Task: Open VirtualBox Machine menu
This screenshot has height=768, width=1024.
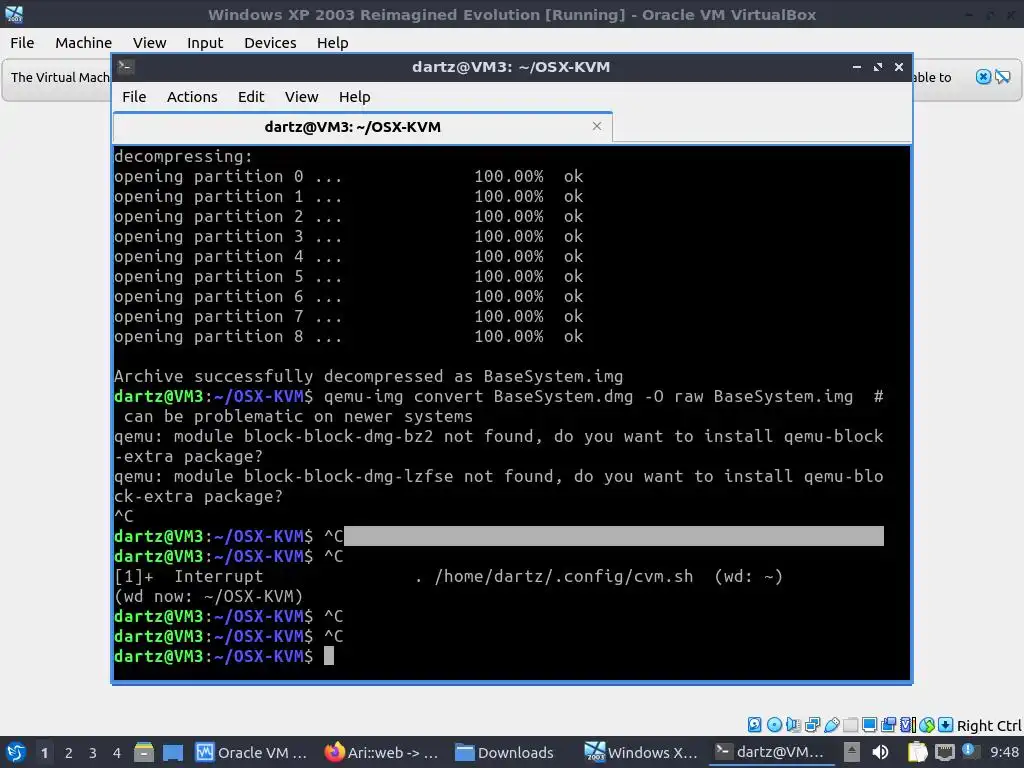Action: 84,42
